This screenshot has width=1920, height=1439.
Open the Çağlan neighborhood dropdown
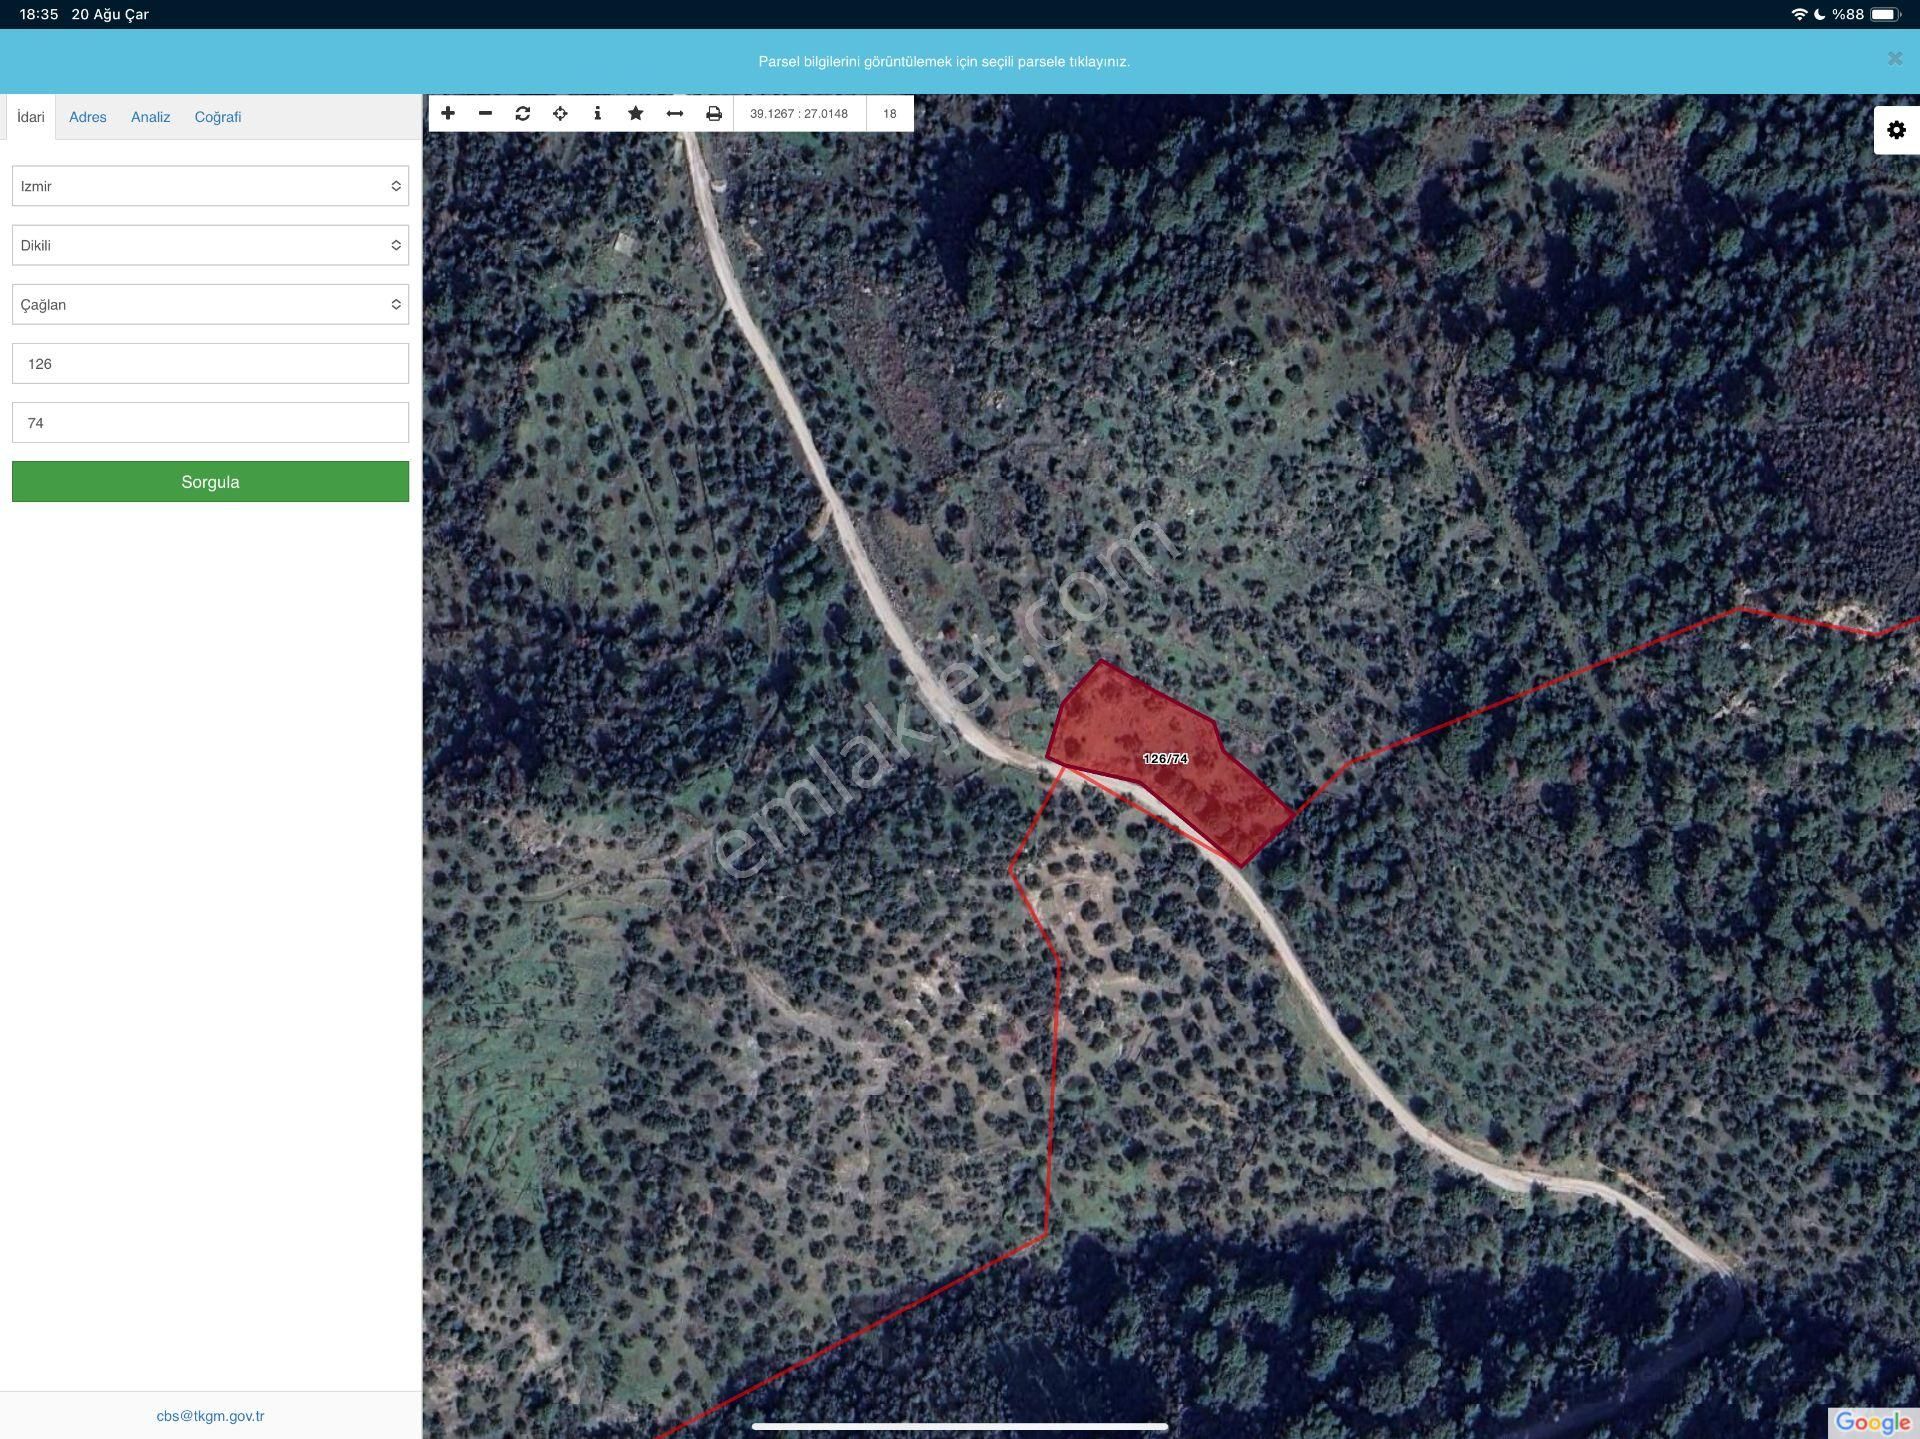click(210, 304)
